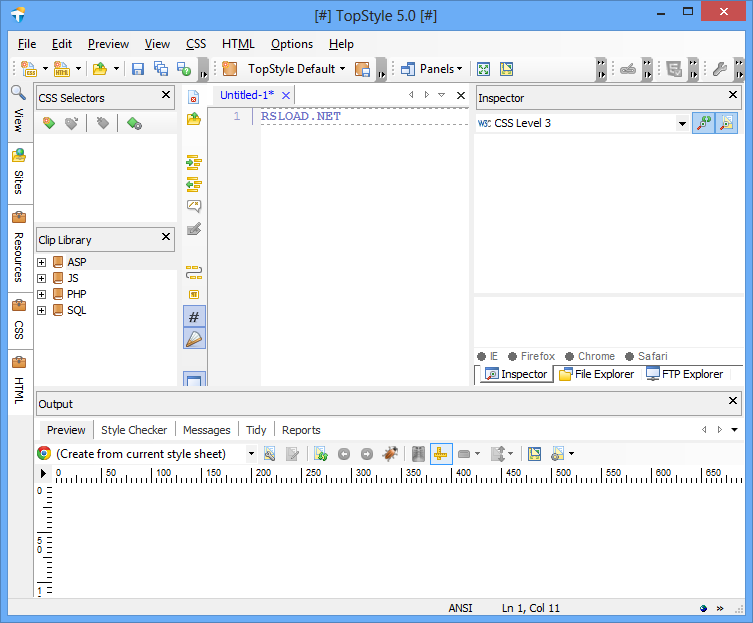Close the CSS Selectors panel
753x623 pixels.
tap(166, 95)
